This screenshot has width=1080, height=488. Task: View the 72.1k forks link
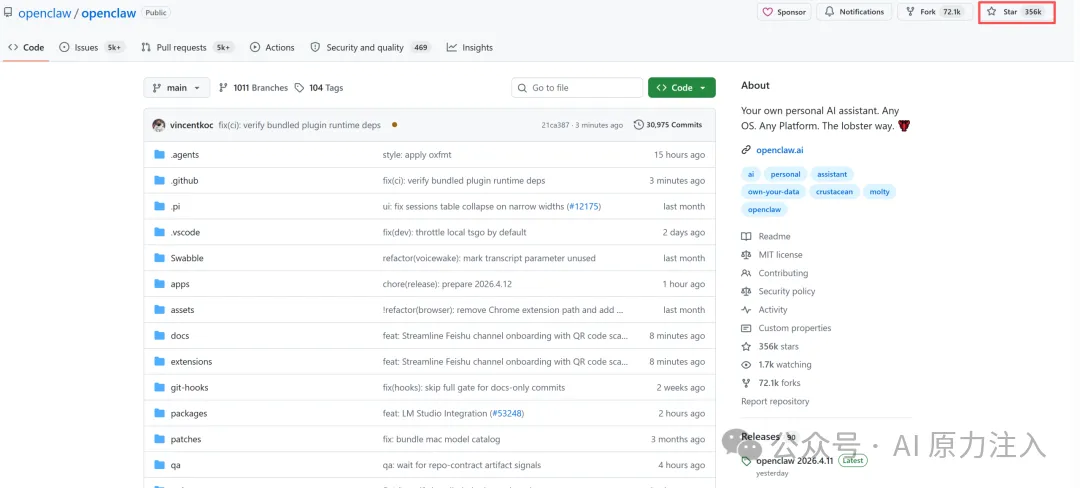[771, 383]
